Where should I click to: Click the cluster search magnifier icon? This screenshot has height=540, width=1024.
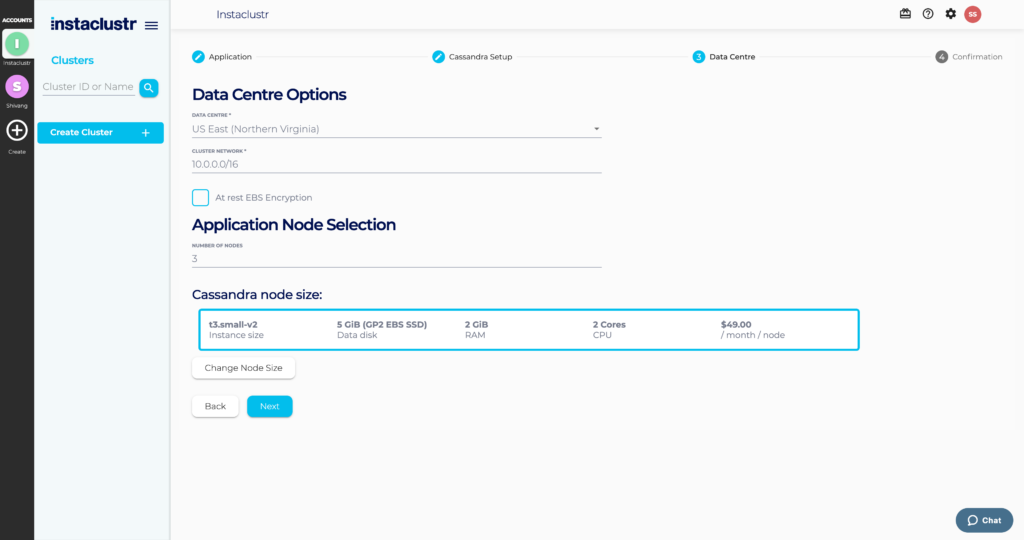[x=149, y=88]
